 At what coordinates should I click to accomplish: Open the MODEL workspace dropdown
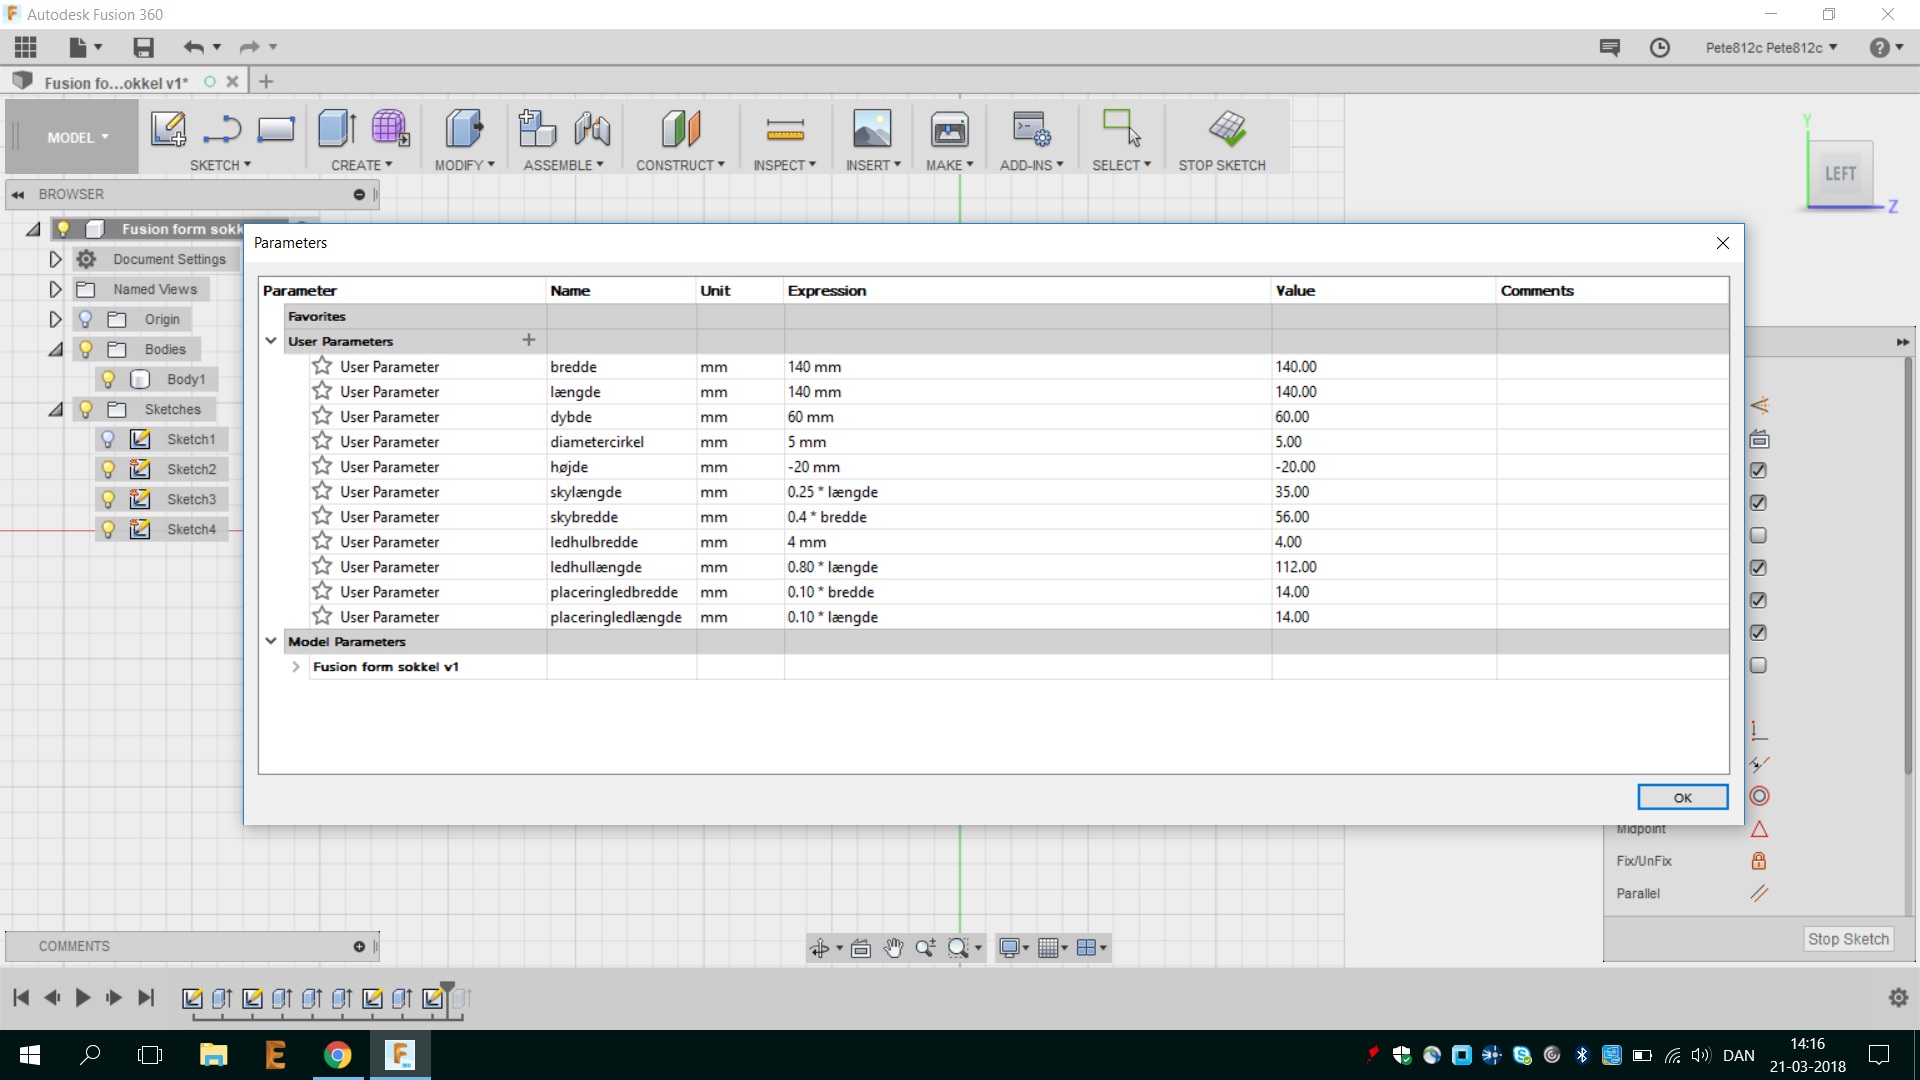coord(77,138)
